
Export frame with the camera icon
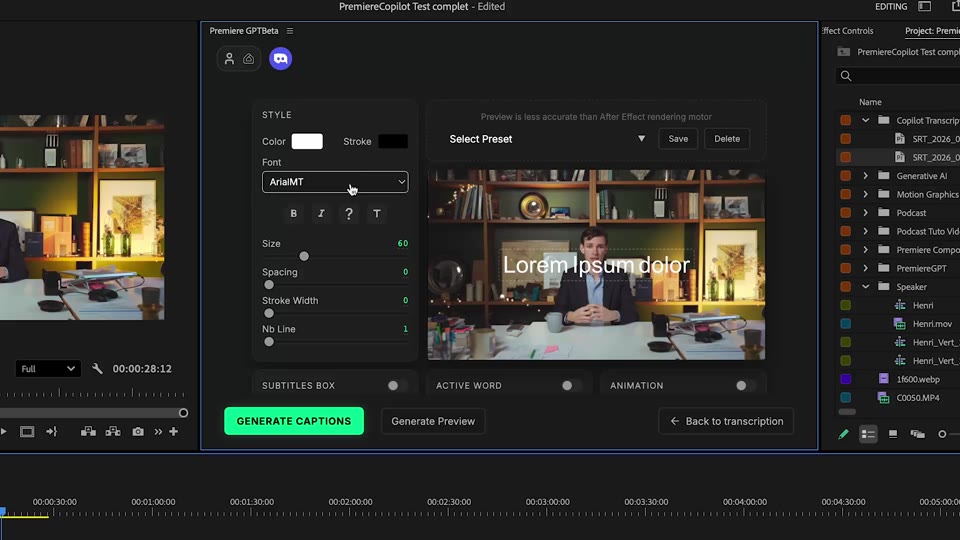[x=138, y=432]
